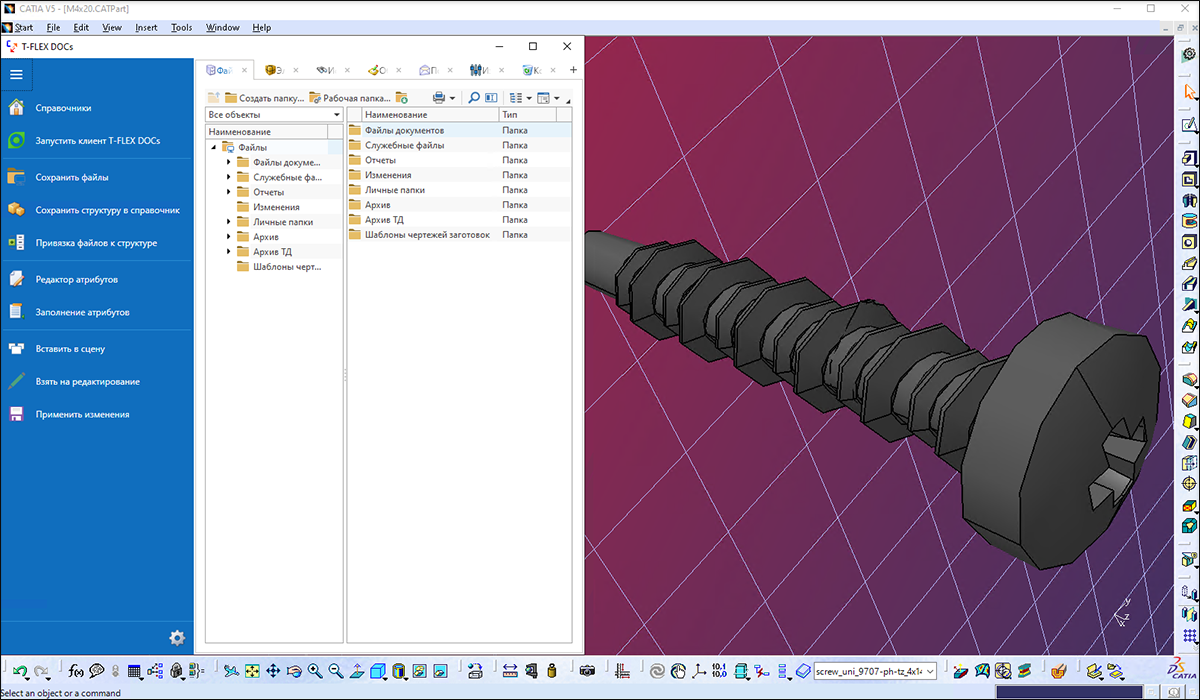Click Запустить клиент T-FLEX DOCs

pyautogui.click(x=97, y=141)
